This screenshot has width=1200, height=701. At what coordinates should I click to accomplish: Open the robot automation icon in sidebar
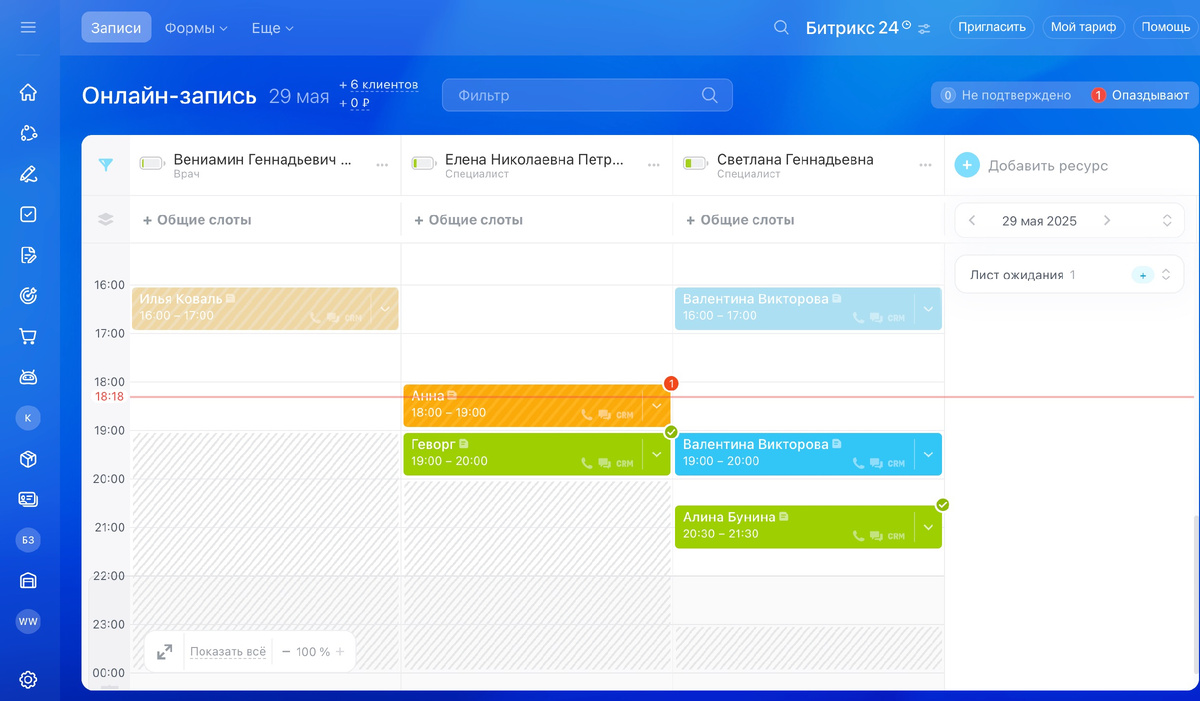pos(27,377)
